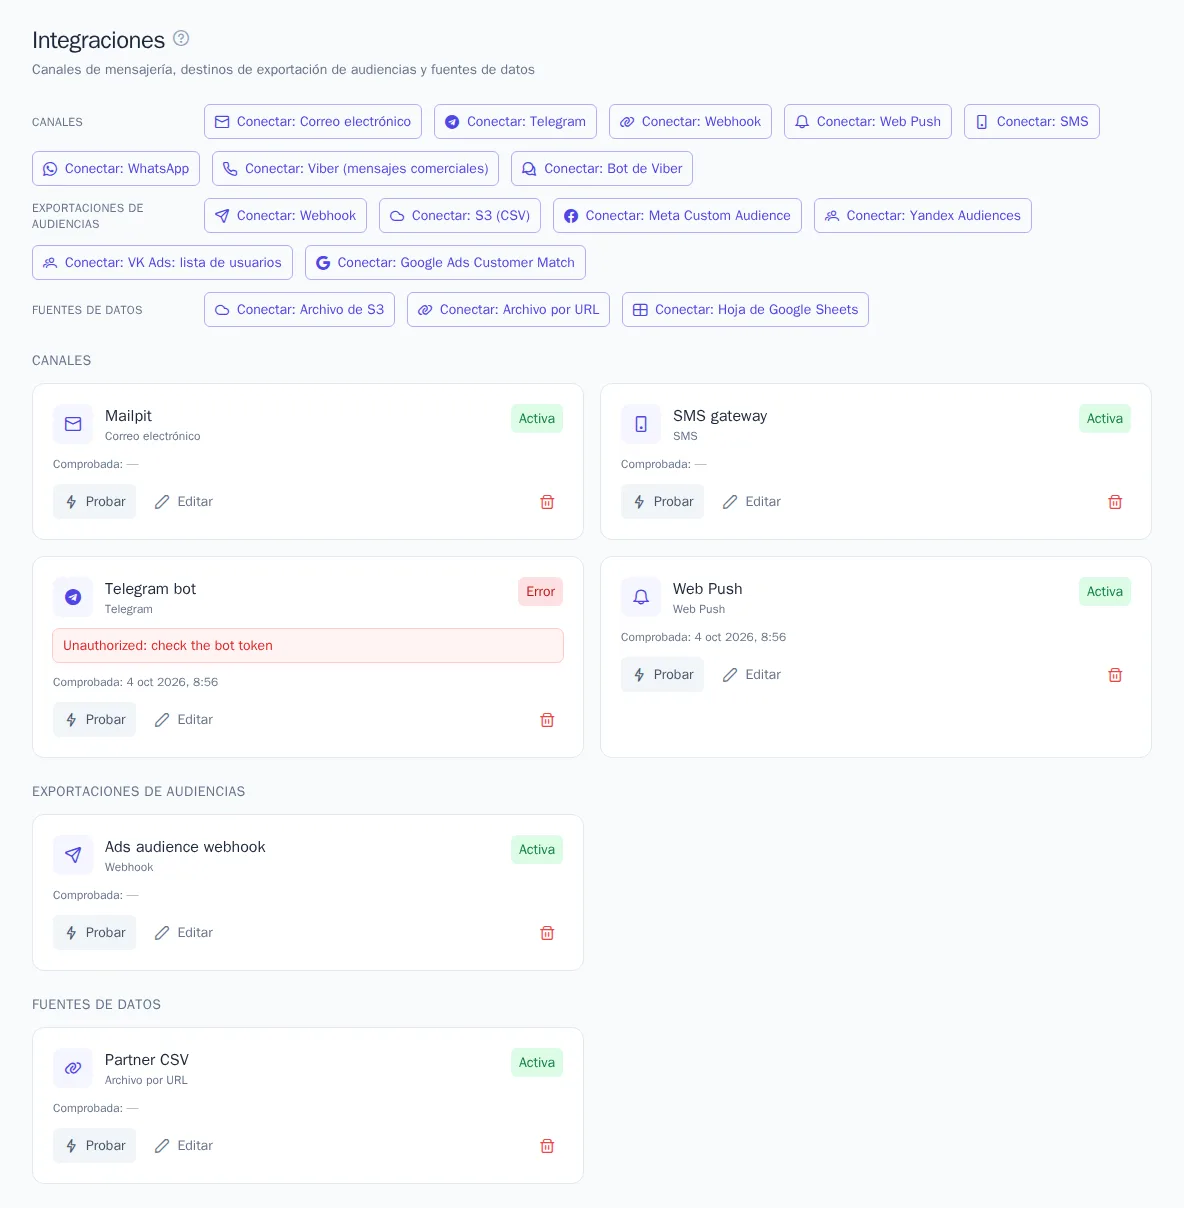Viewport: 1184px width, 1208px height.
Task: Click the Error badge on Telegram bot
Action: 540,592
